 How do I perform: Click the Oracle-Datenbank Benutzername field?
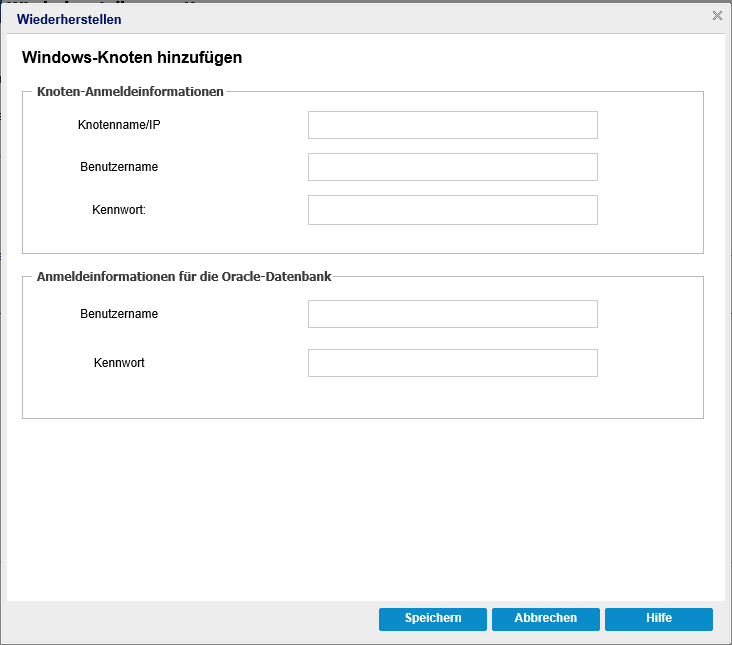point(452,314)
